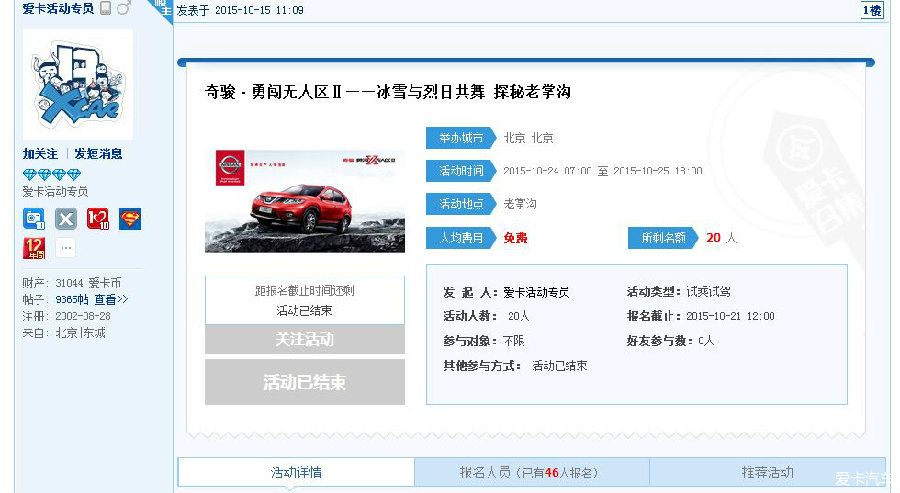Select the 其他参与方式 活动已结束 text
Screen dimensions: 900x493
tap(515, 366)
